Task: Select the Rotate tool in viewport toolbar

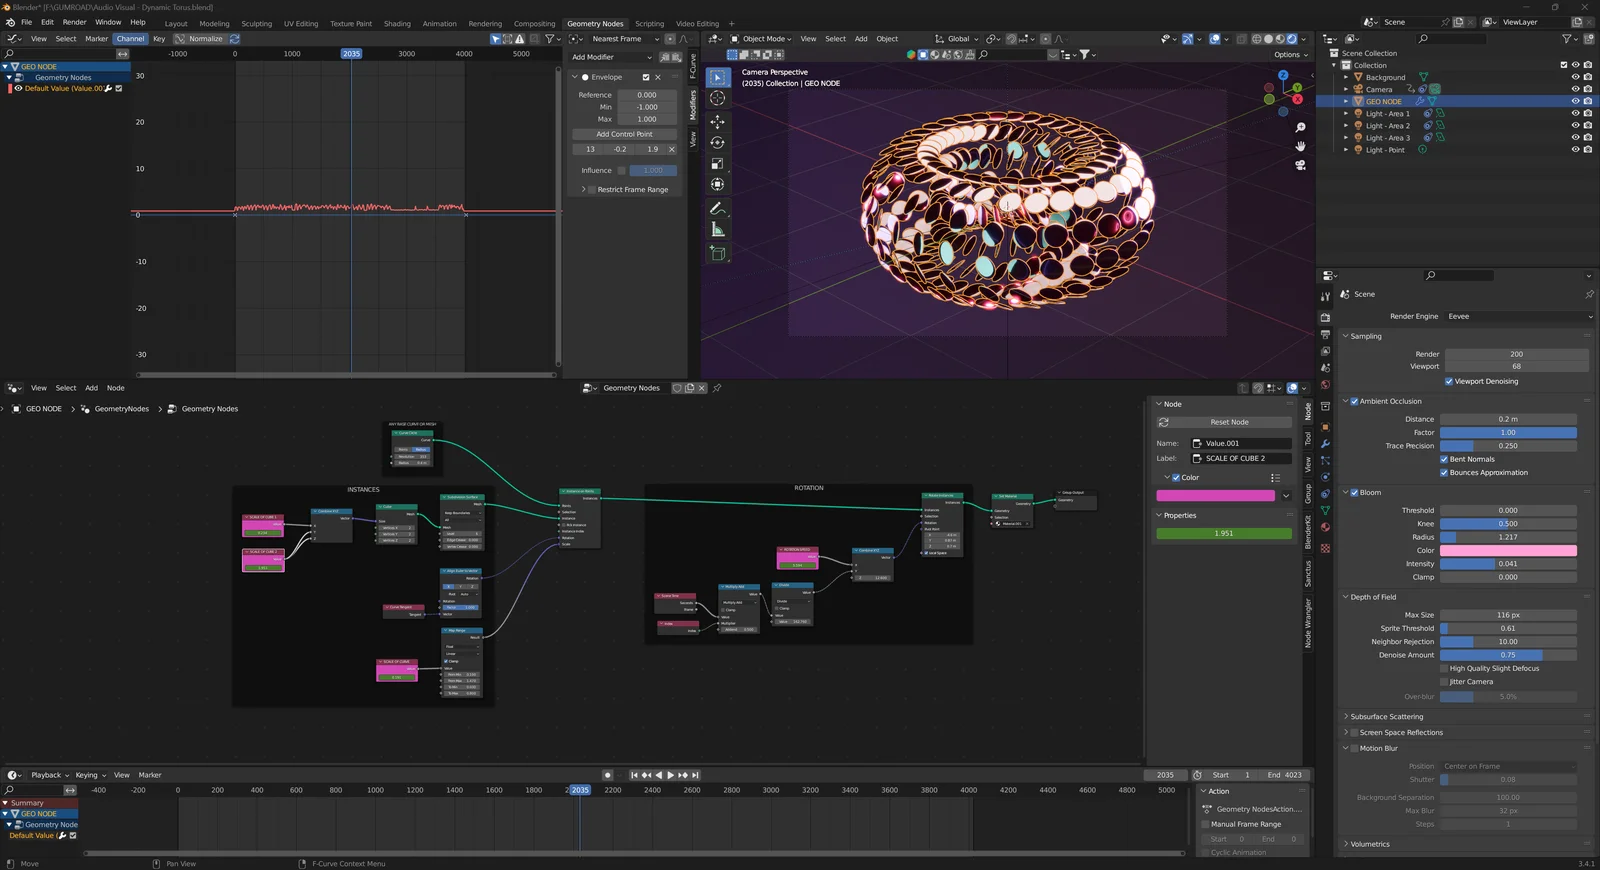Action: point(718,143)
